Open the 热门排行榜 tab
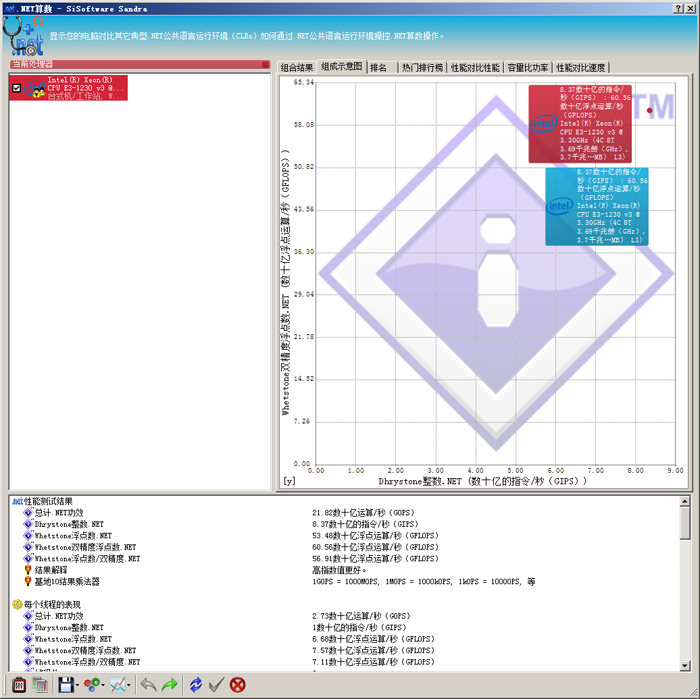700x699 pixels. coord(422,67)
